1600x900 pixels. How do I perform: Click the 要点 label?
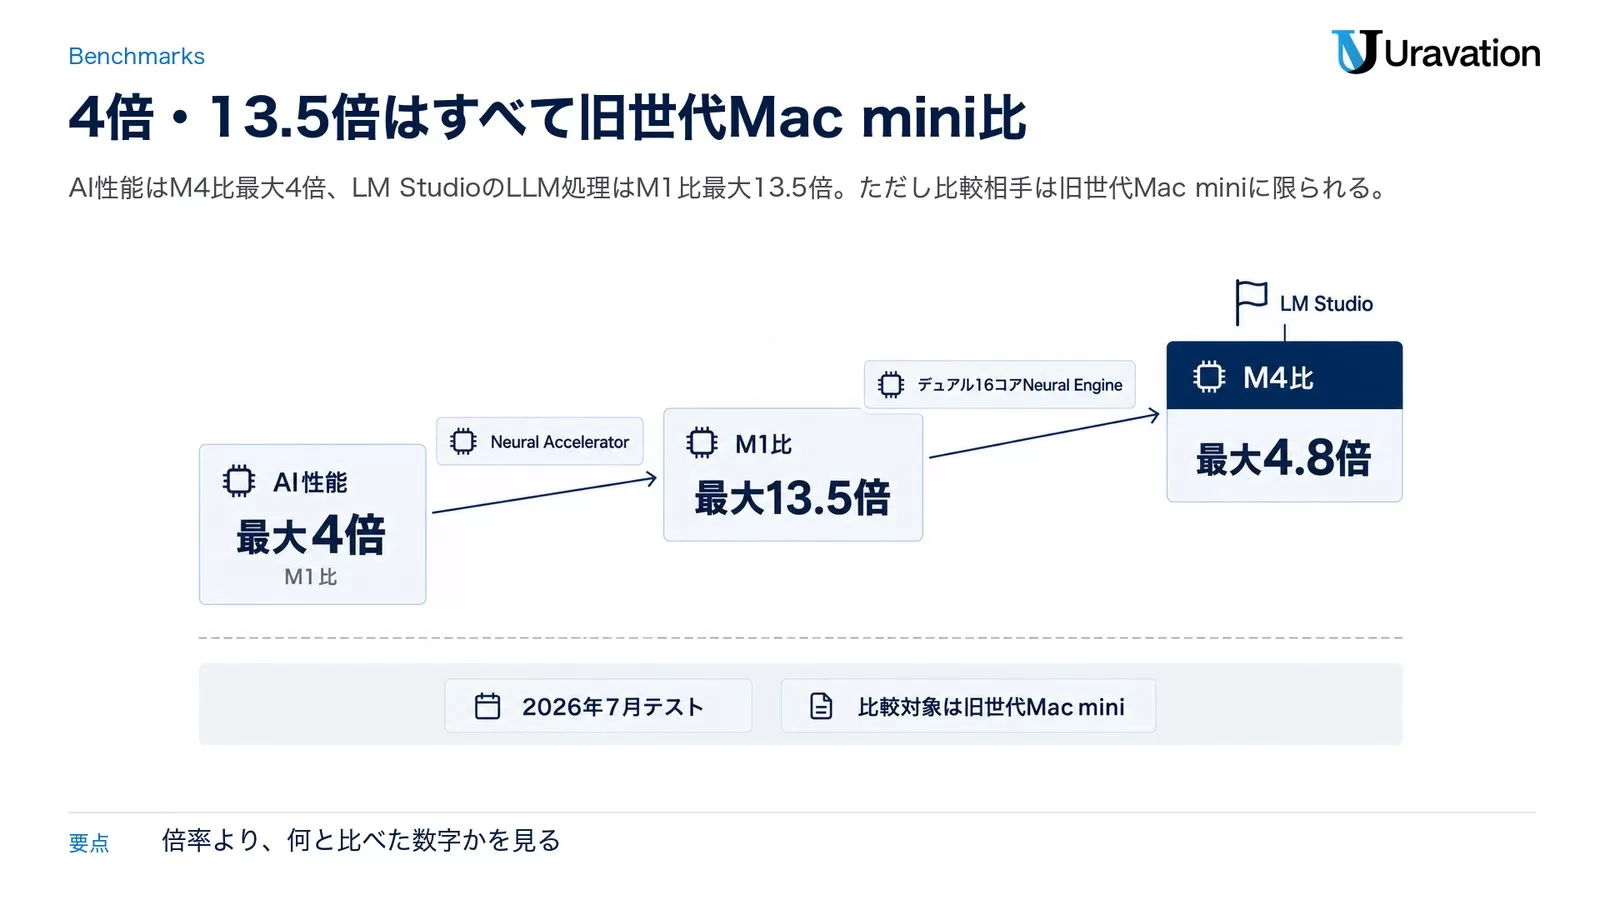coord(89,843)
